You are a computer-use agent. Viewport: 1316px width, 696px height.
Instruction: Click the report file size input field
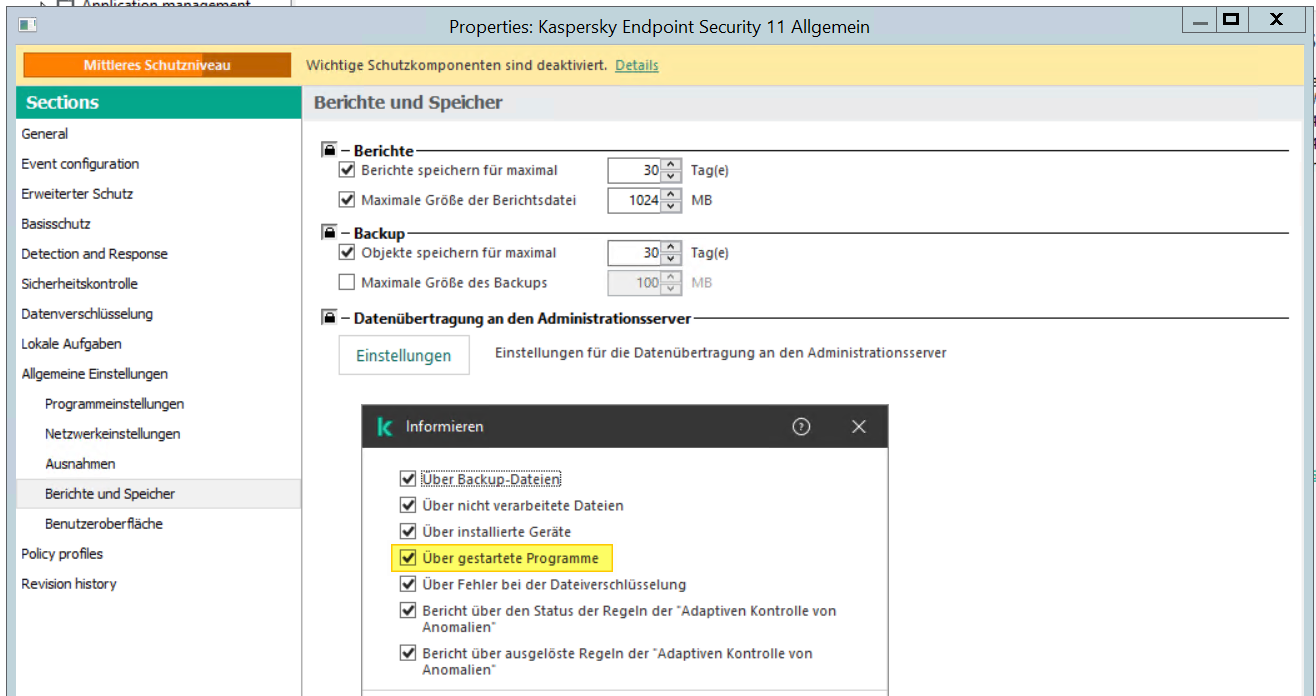635,200
